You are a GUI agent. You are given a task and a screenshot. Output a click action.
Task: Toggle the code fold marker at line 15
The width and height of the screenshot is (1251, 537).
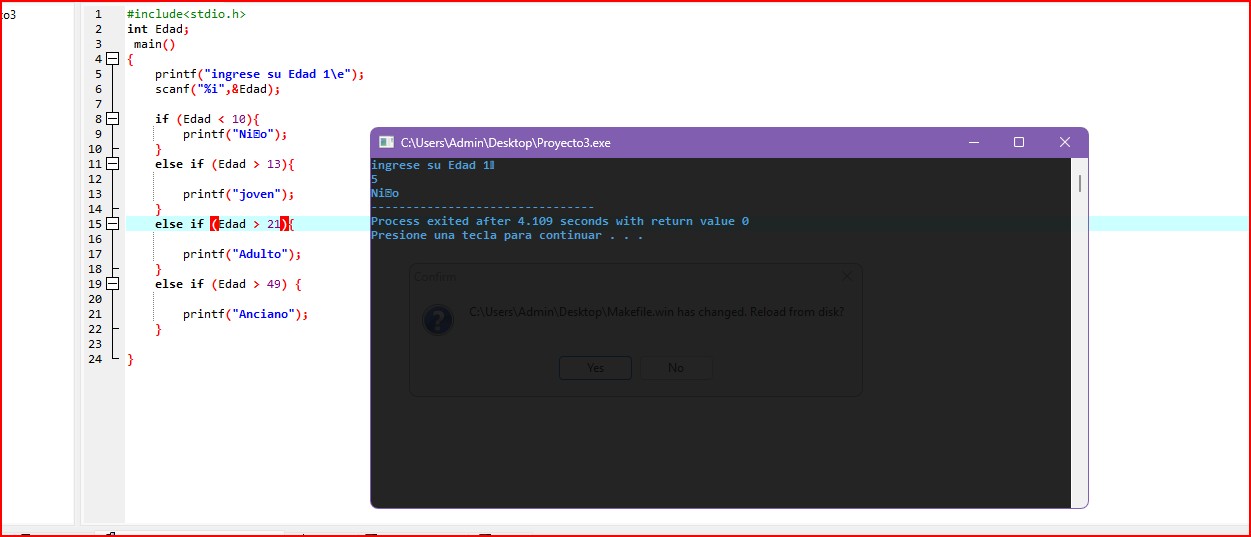[x=113, y=224]
